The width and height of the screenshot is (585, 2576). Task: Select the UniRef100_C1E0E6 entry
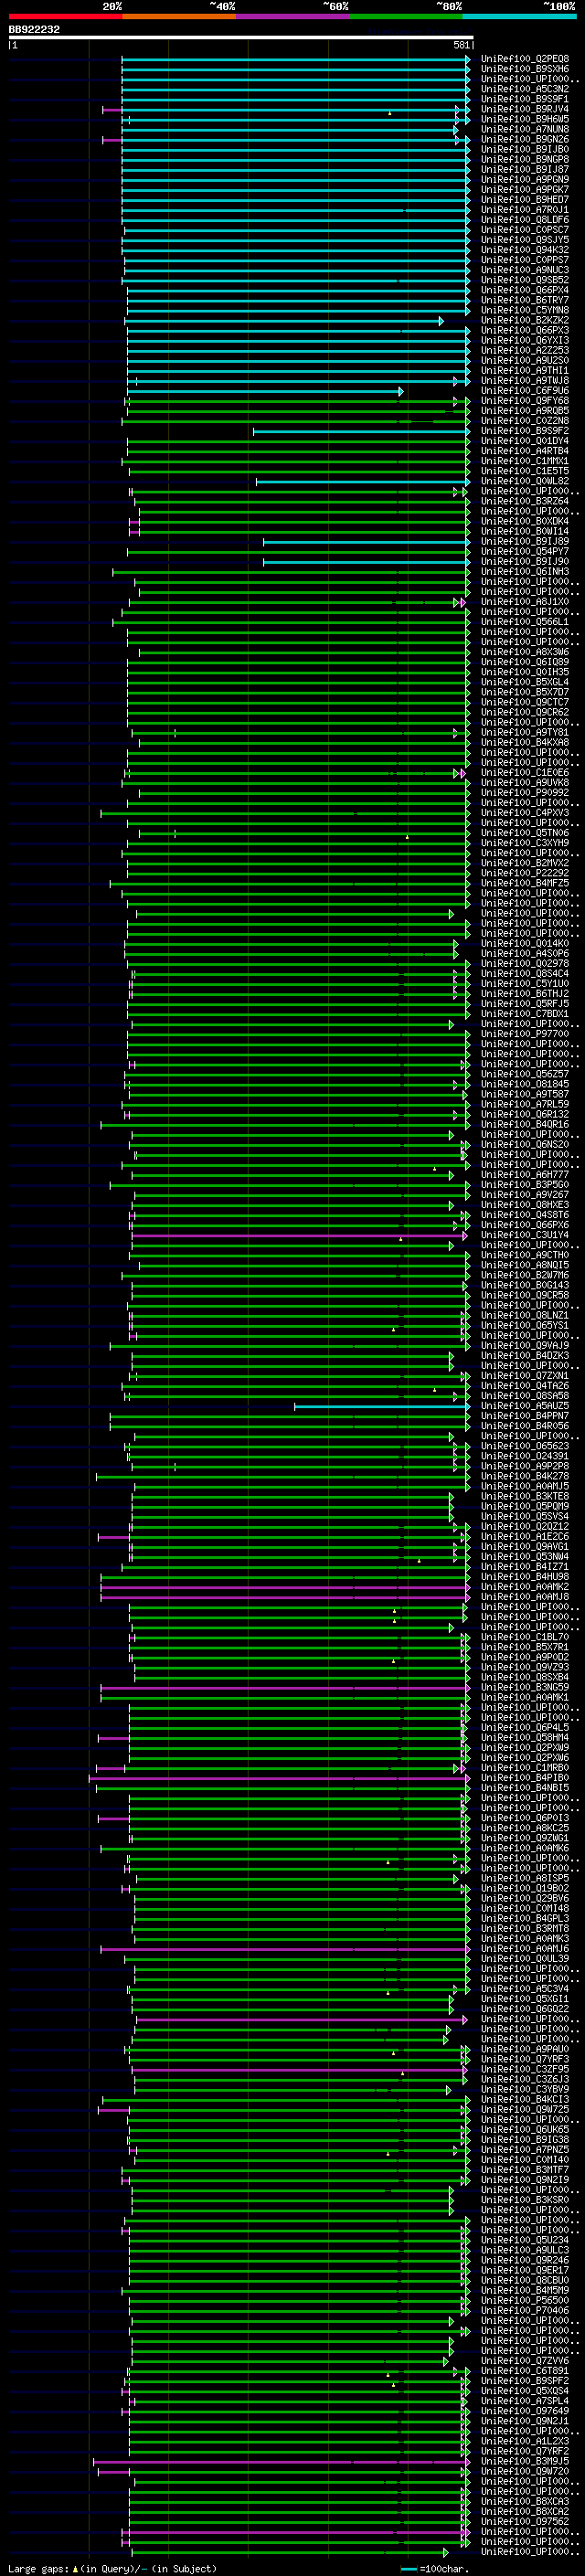coord(524,773)
